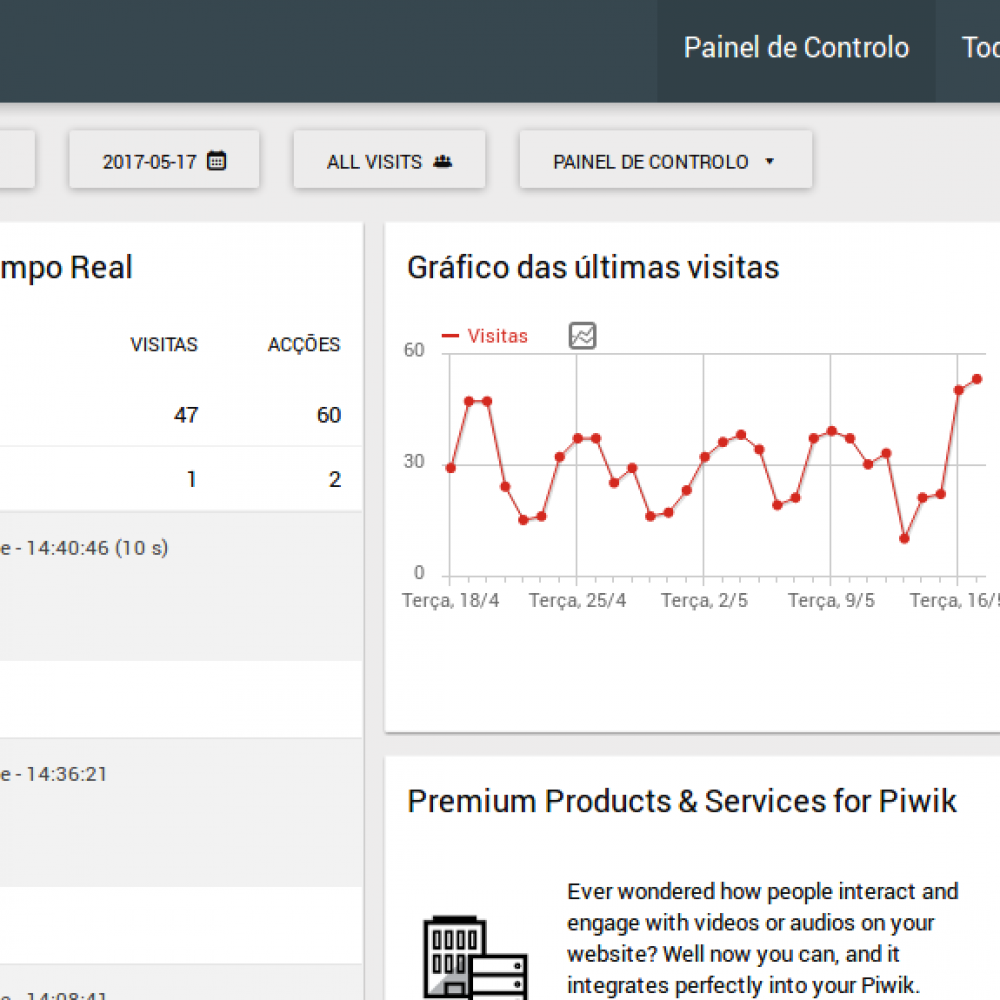Click the visitors icon inside ALL VISITS button
Viewport: 1000px width, 1000px height.
(x=443, y=160)
